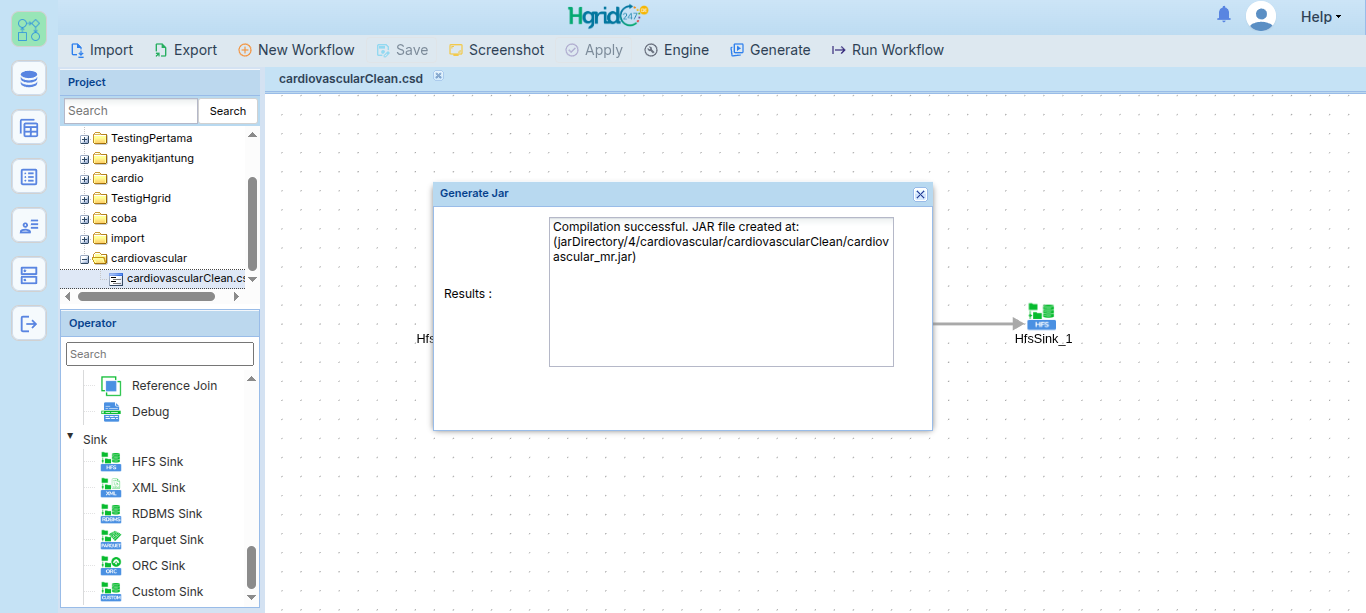The height and width of the screenshot is (613, 1366).
Task: Select the cardio folder
Action: [127, 178]
